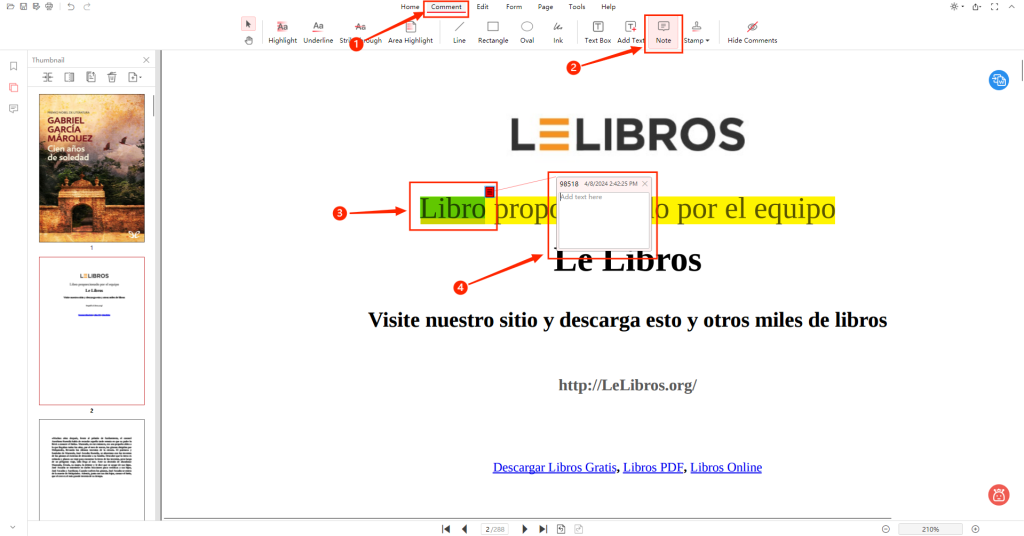Select the Oval shape tool
Screen dimensions: 1024x536
point(527,33)
